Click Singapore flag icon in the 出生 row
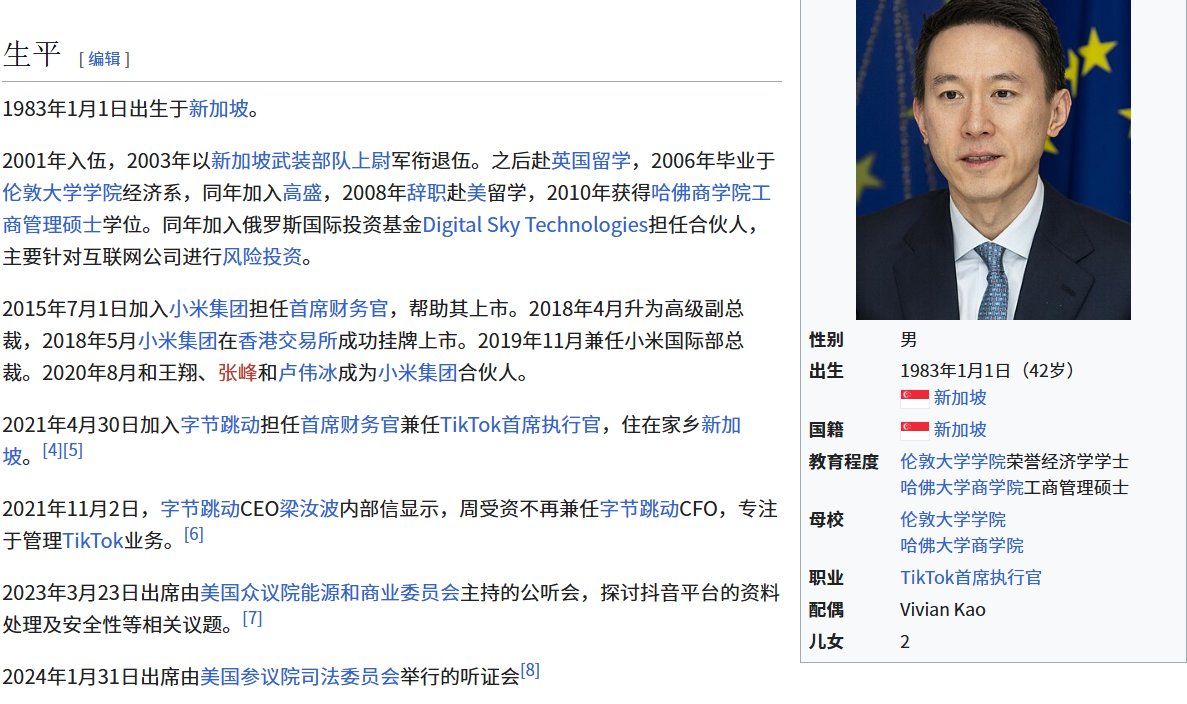The width and height of the screenshot is (1187, 704). coord(914,398)
